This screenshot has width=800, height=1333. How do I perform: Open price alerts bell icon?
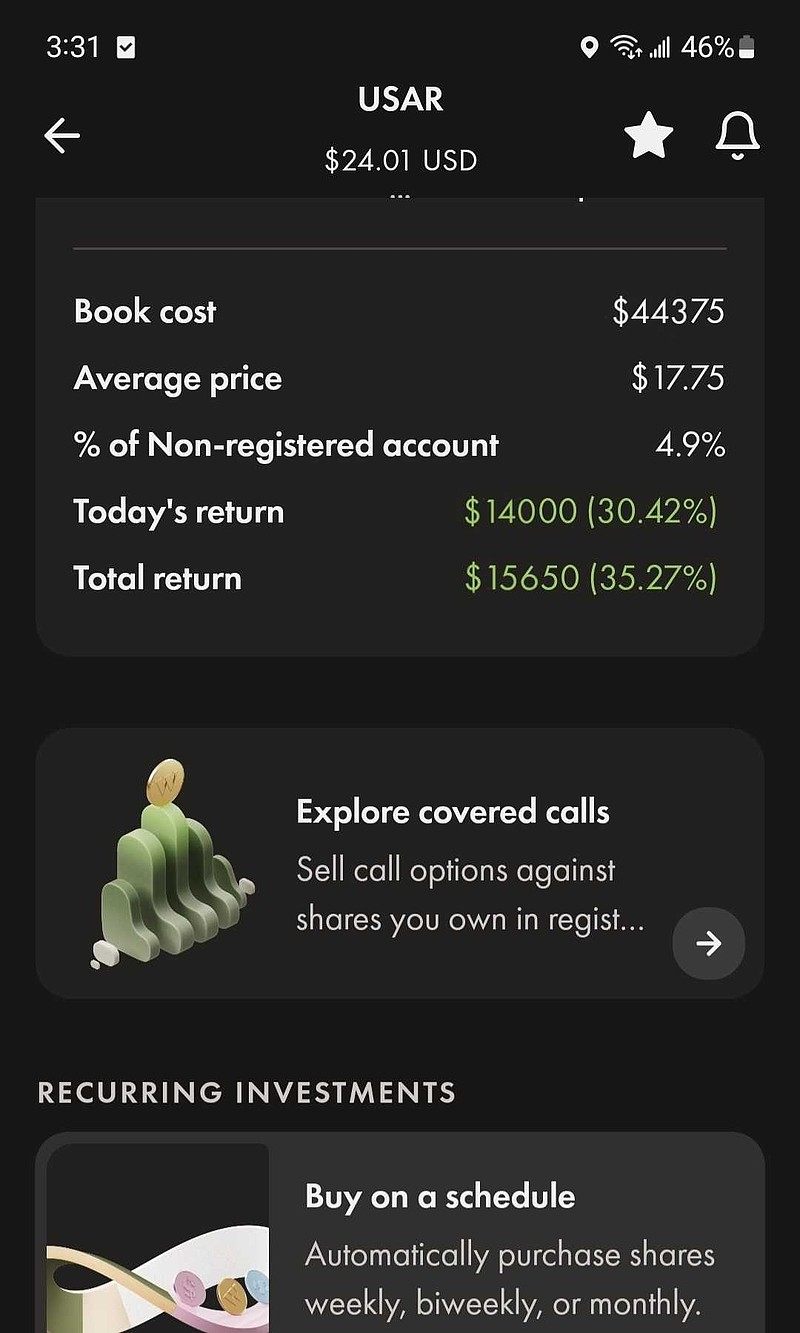pos(737,136)
